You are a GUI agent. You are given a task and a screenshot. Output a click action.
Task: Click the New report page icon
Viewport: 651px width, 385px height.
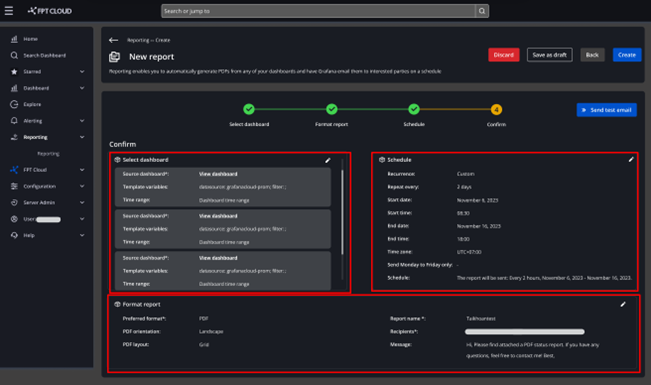click(x=115, y=56)
